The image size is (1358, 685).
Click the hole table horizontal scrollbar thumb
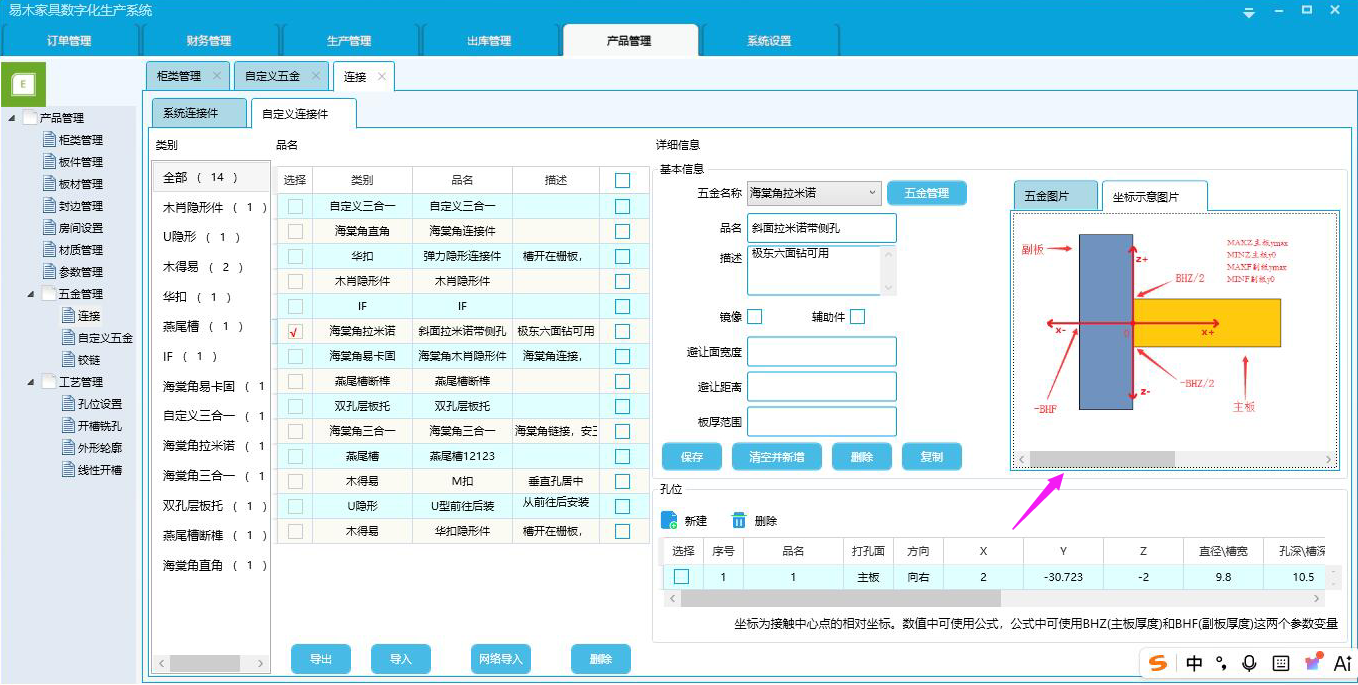click(x=840, y=599)
